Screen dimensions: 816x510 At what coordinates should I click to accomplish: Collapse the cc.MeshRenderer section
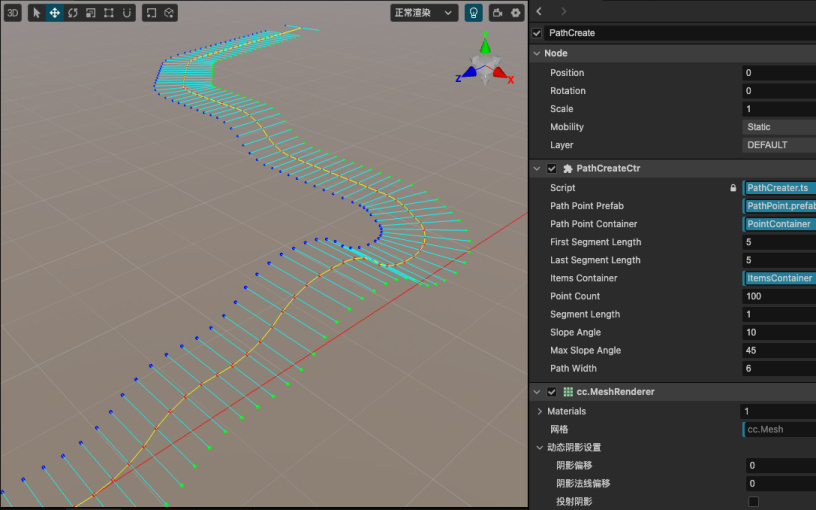(537, 392)
